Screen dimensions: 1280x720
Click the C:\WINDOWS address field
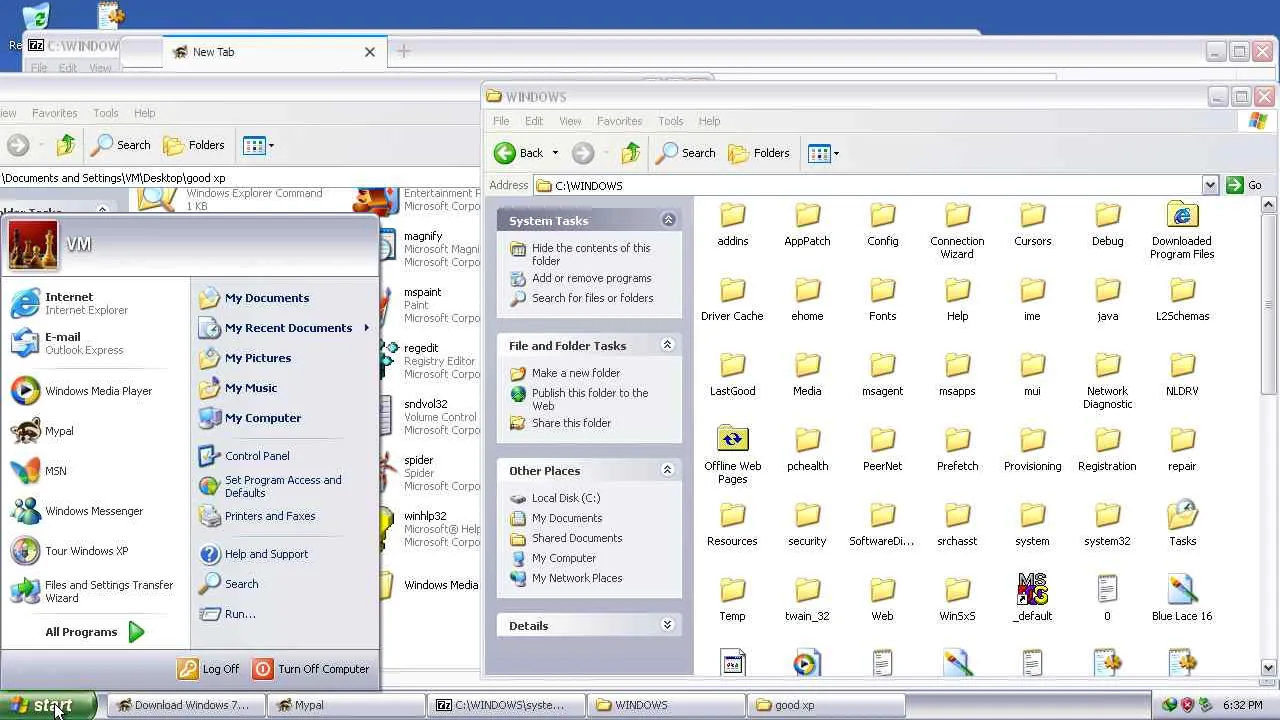click(x=867, y=185)
